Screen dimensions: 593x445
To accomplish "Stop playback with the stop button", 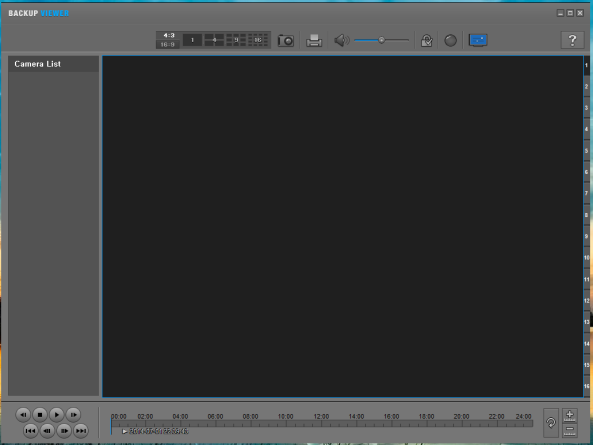I will [40, 415].
